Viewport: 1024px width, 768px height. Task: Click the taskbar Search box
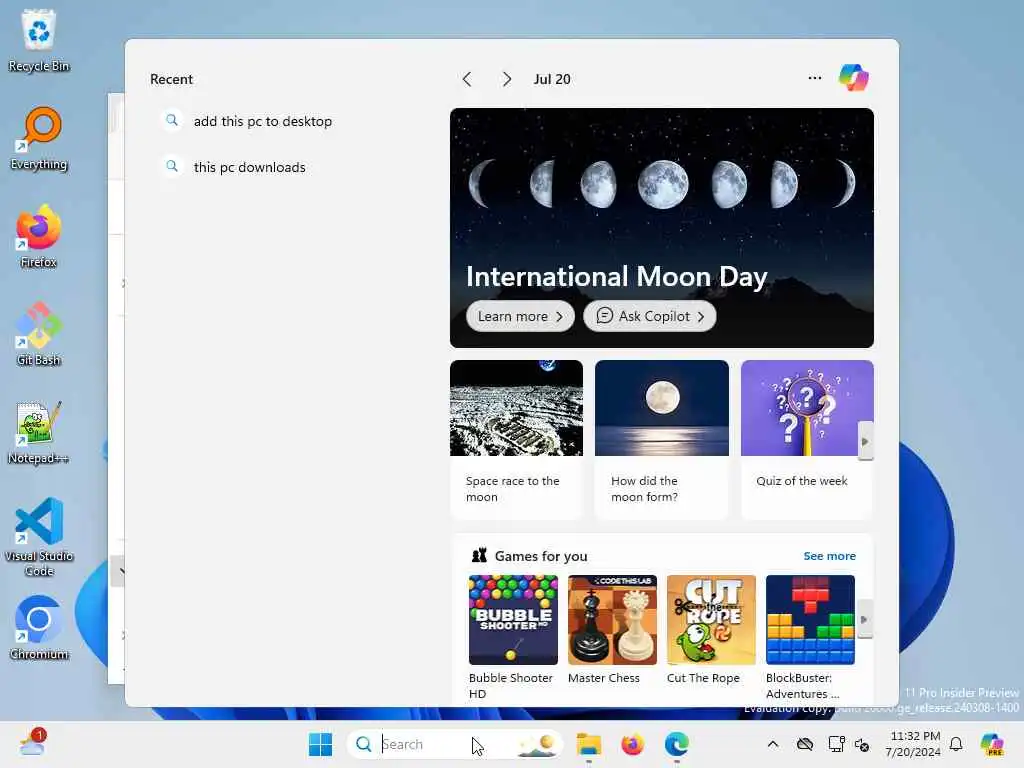click(455, 744)
